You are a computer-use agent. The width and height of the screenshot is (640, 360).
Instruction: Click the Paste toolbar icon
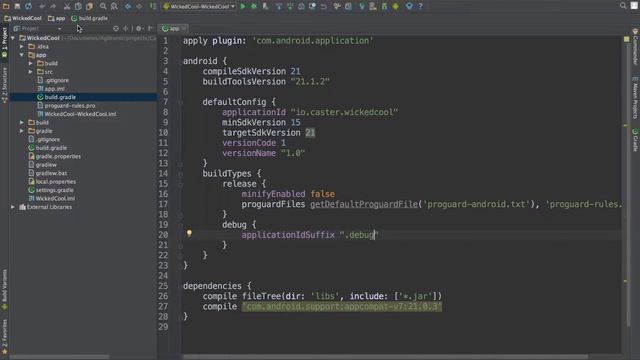89,6
